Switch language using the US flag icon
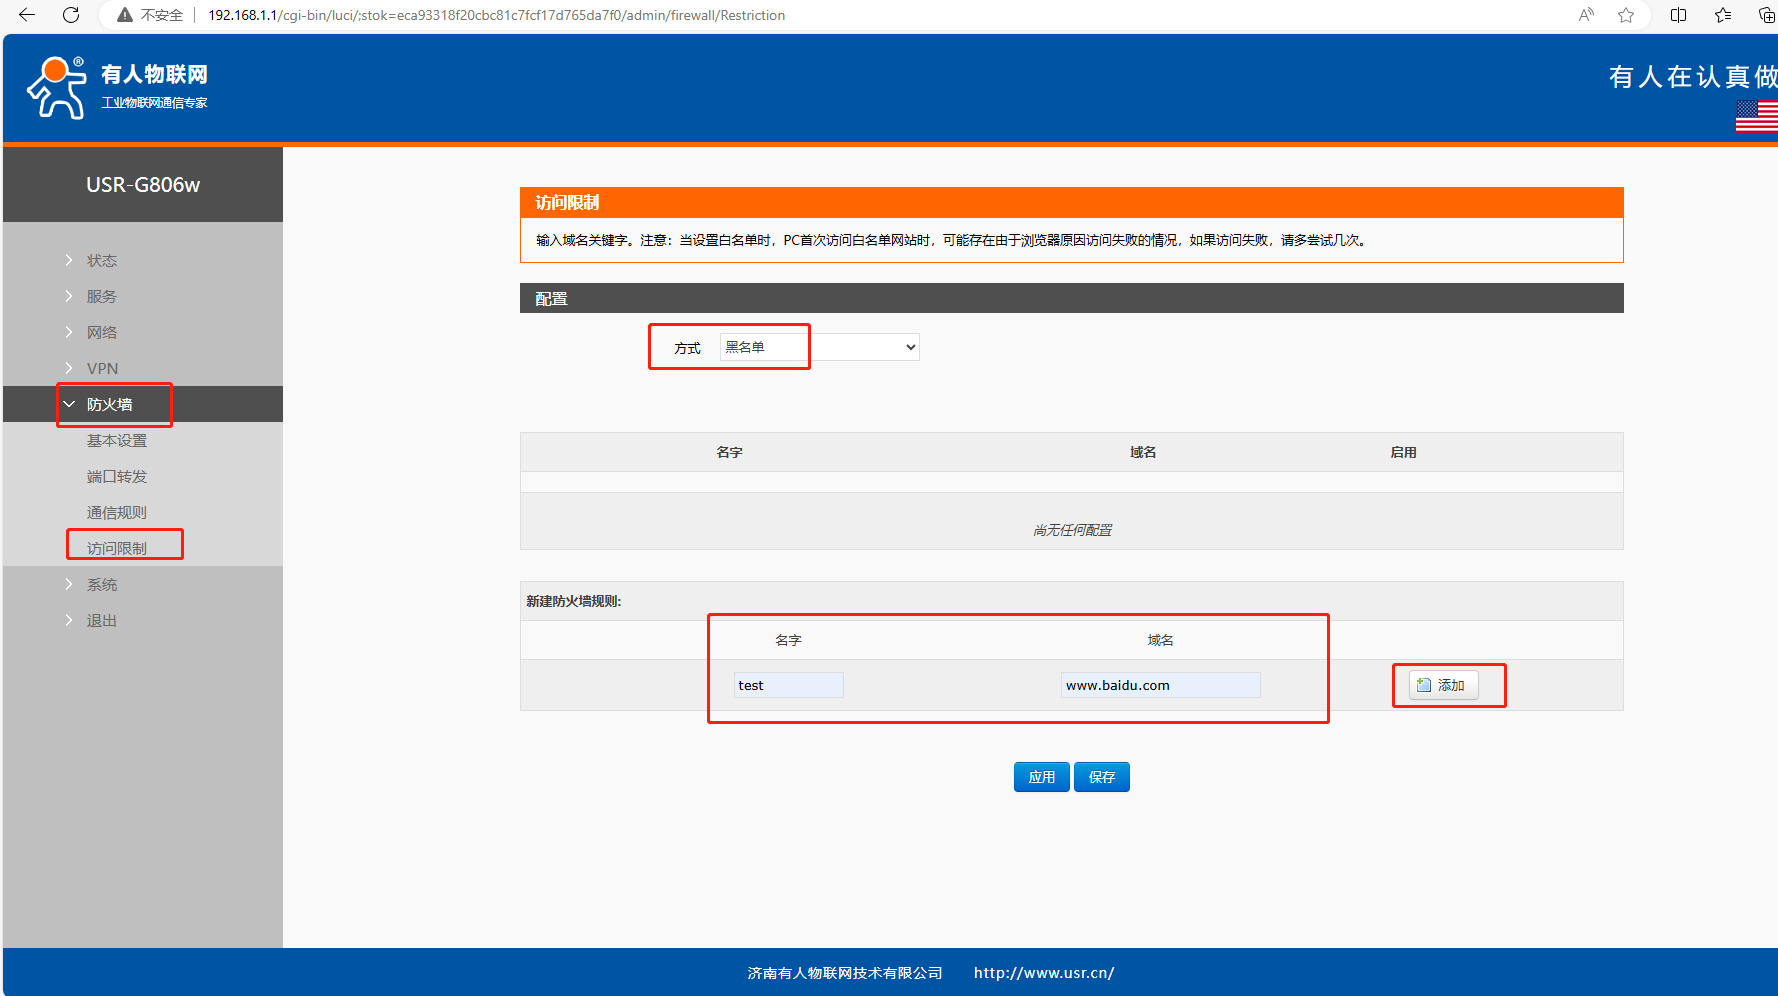 tap(1757, 116)
